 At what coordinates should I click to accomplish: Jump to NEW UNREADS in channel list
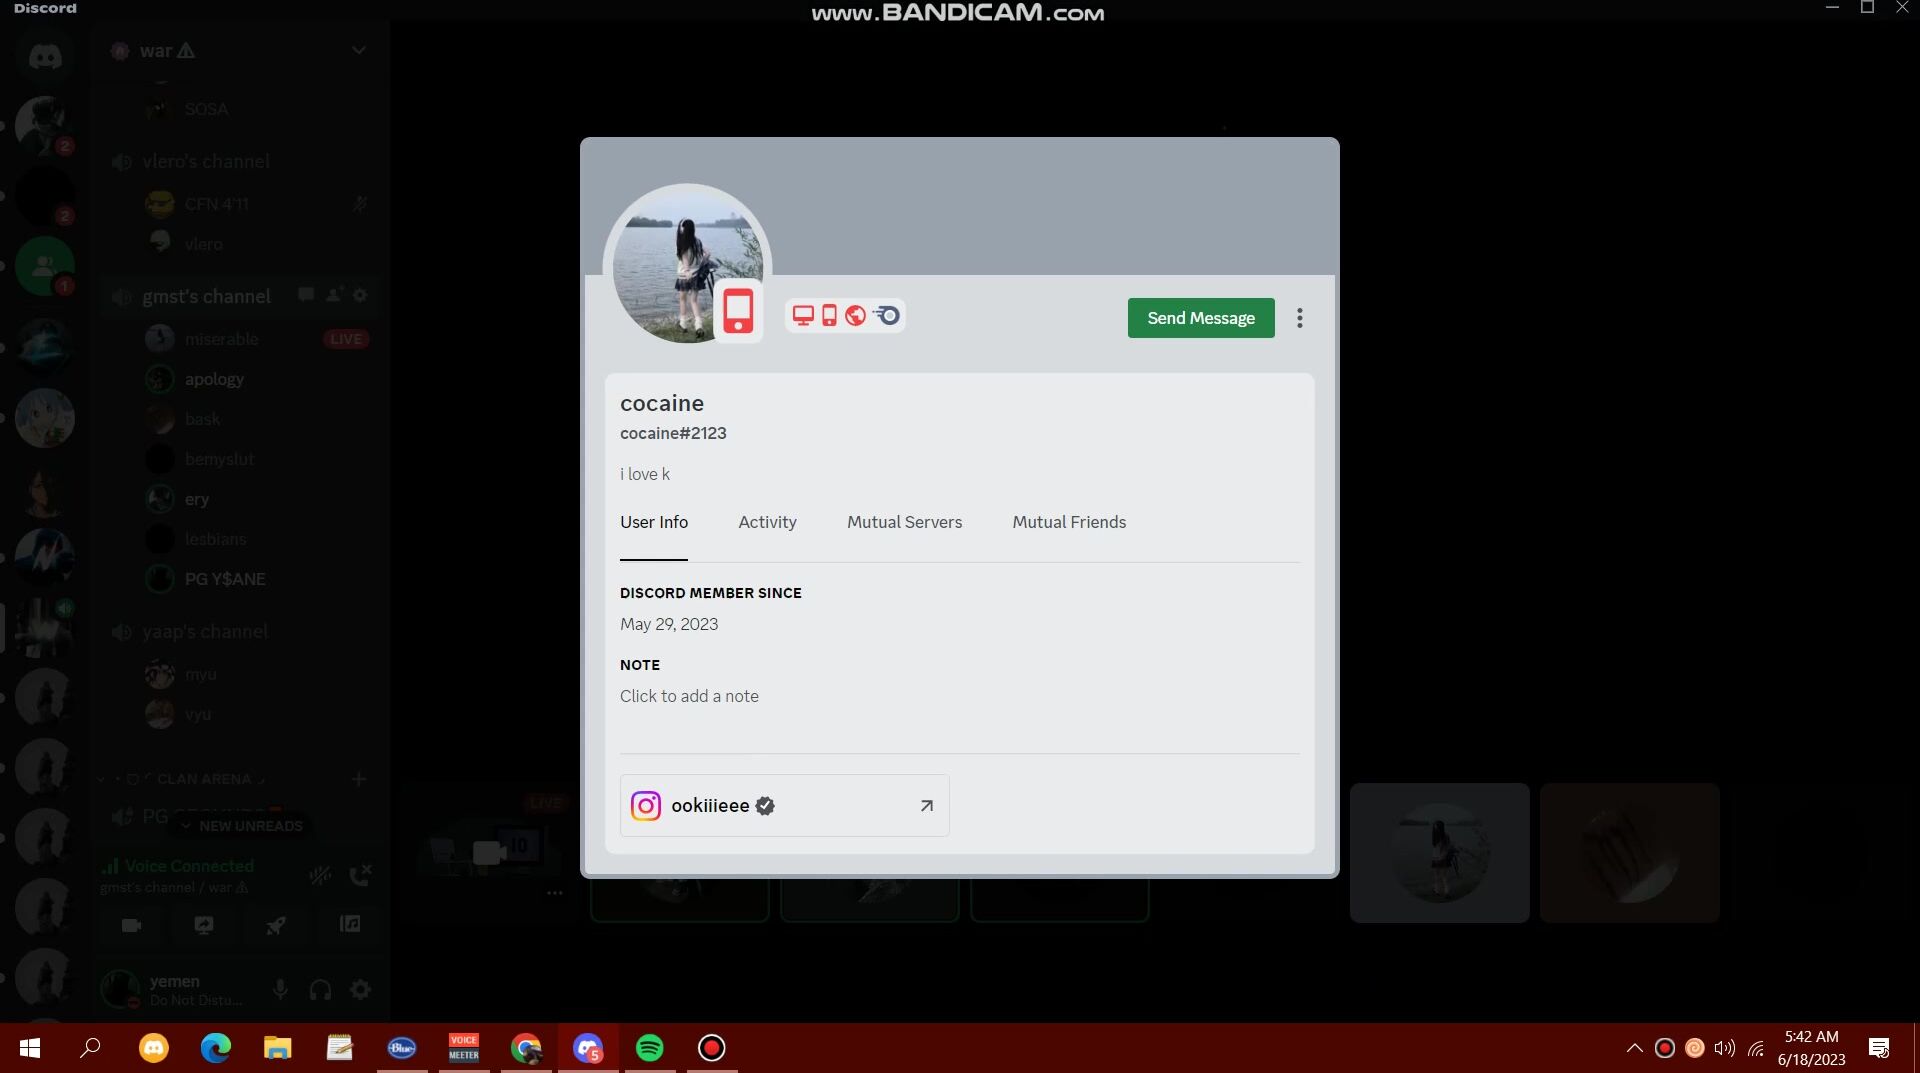click(241, 825)
